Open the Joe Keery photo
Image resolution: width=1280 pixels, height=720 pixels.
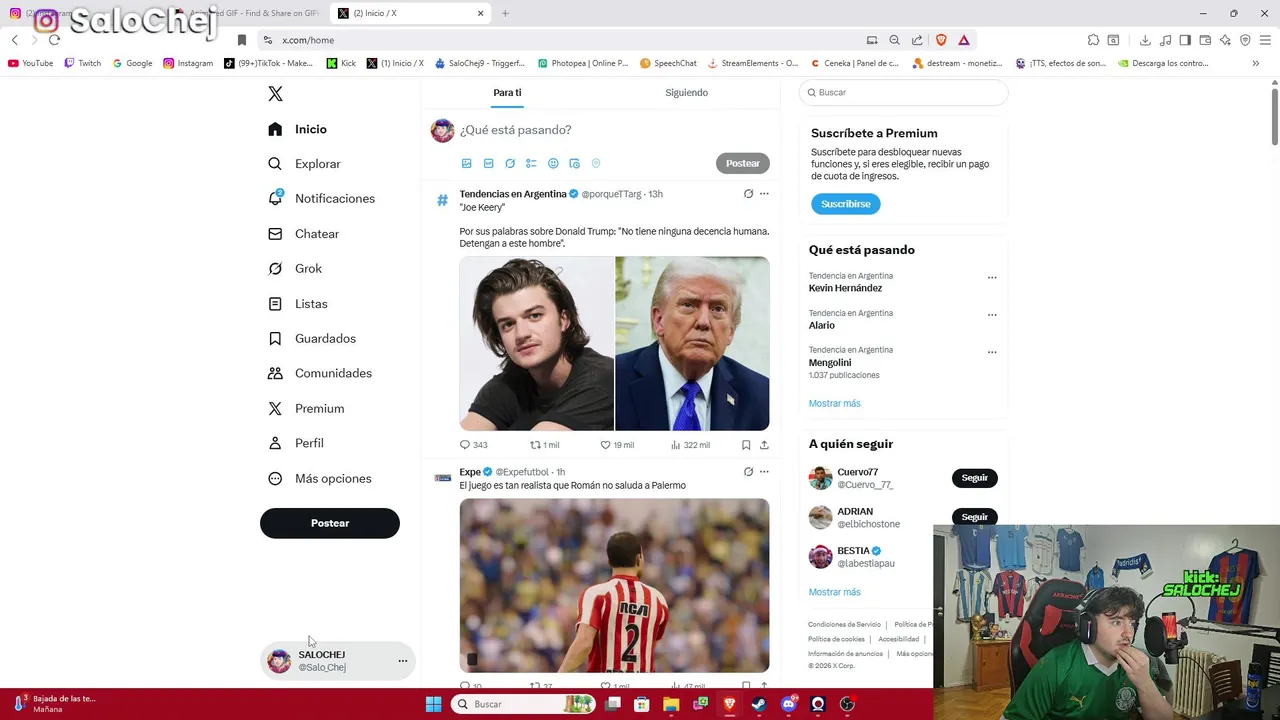click(x=537, y=343)
